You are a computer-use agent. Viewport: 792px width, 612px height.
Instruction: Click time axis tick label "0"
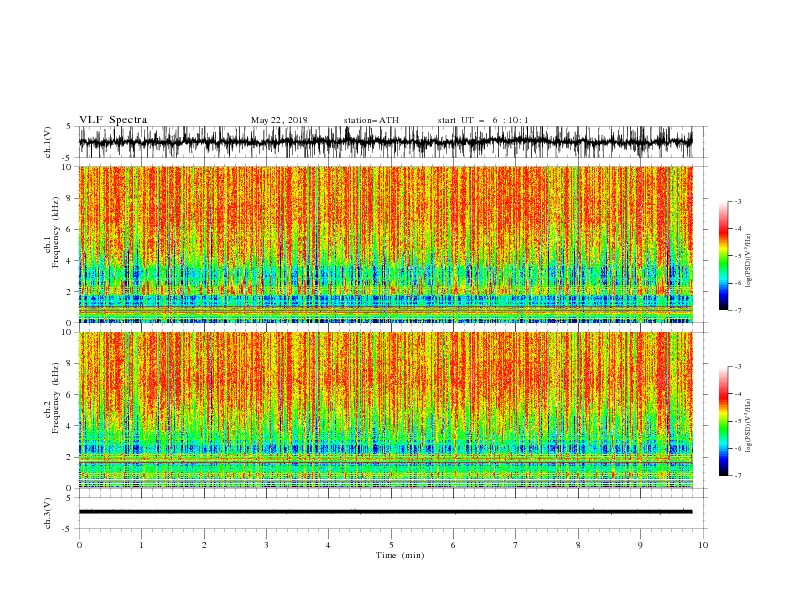[x=79, y=545]
